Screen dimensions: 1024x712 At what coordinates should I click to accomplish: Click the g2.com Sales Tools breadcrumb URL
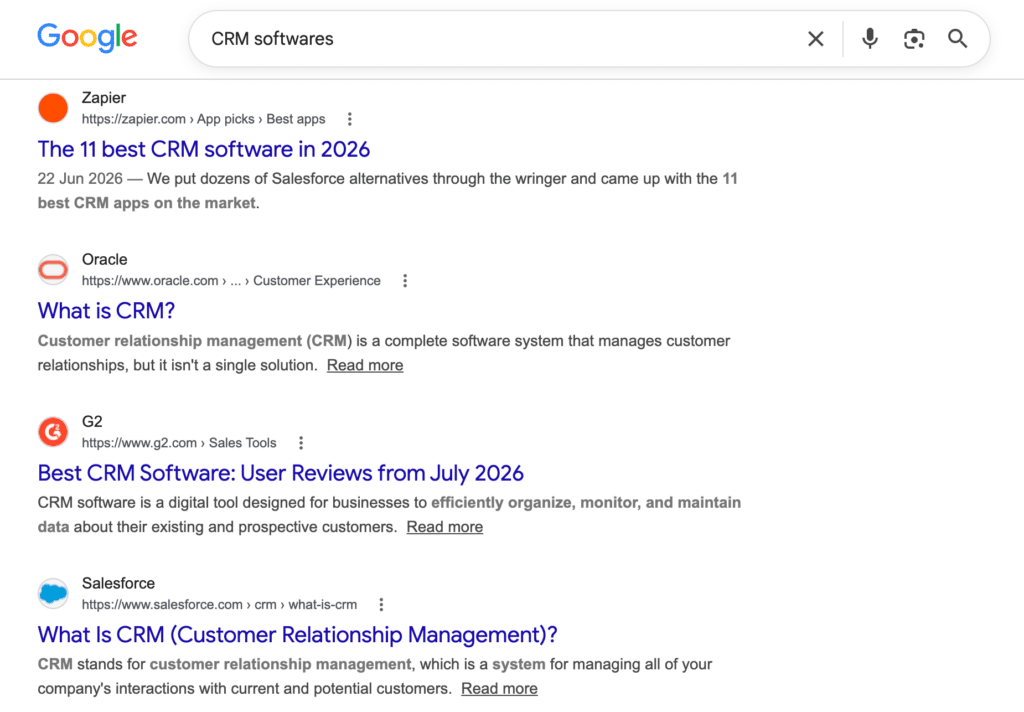pyautogui.click(x=179, y=443)
